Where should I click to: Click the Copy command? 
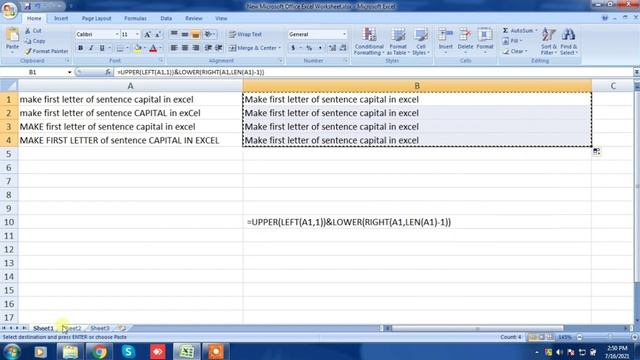(35, 41)
